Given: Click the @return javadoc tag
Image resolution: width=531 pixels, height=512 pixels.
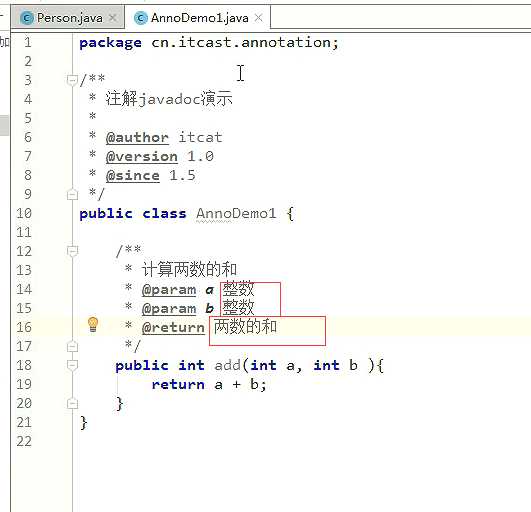Looking at the screenshot, I should click(173, 328).
